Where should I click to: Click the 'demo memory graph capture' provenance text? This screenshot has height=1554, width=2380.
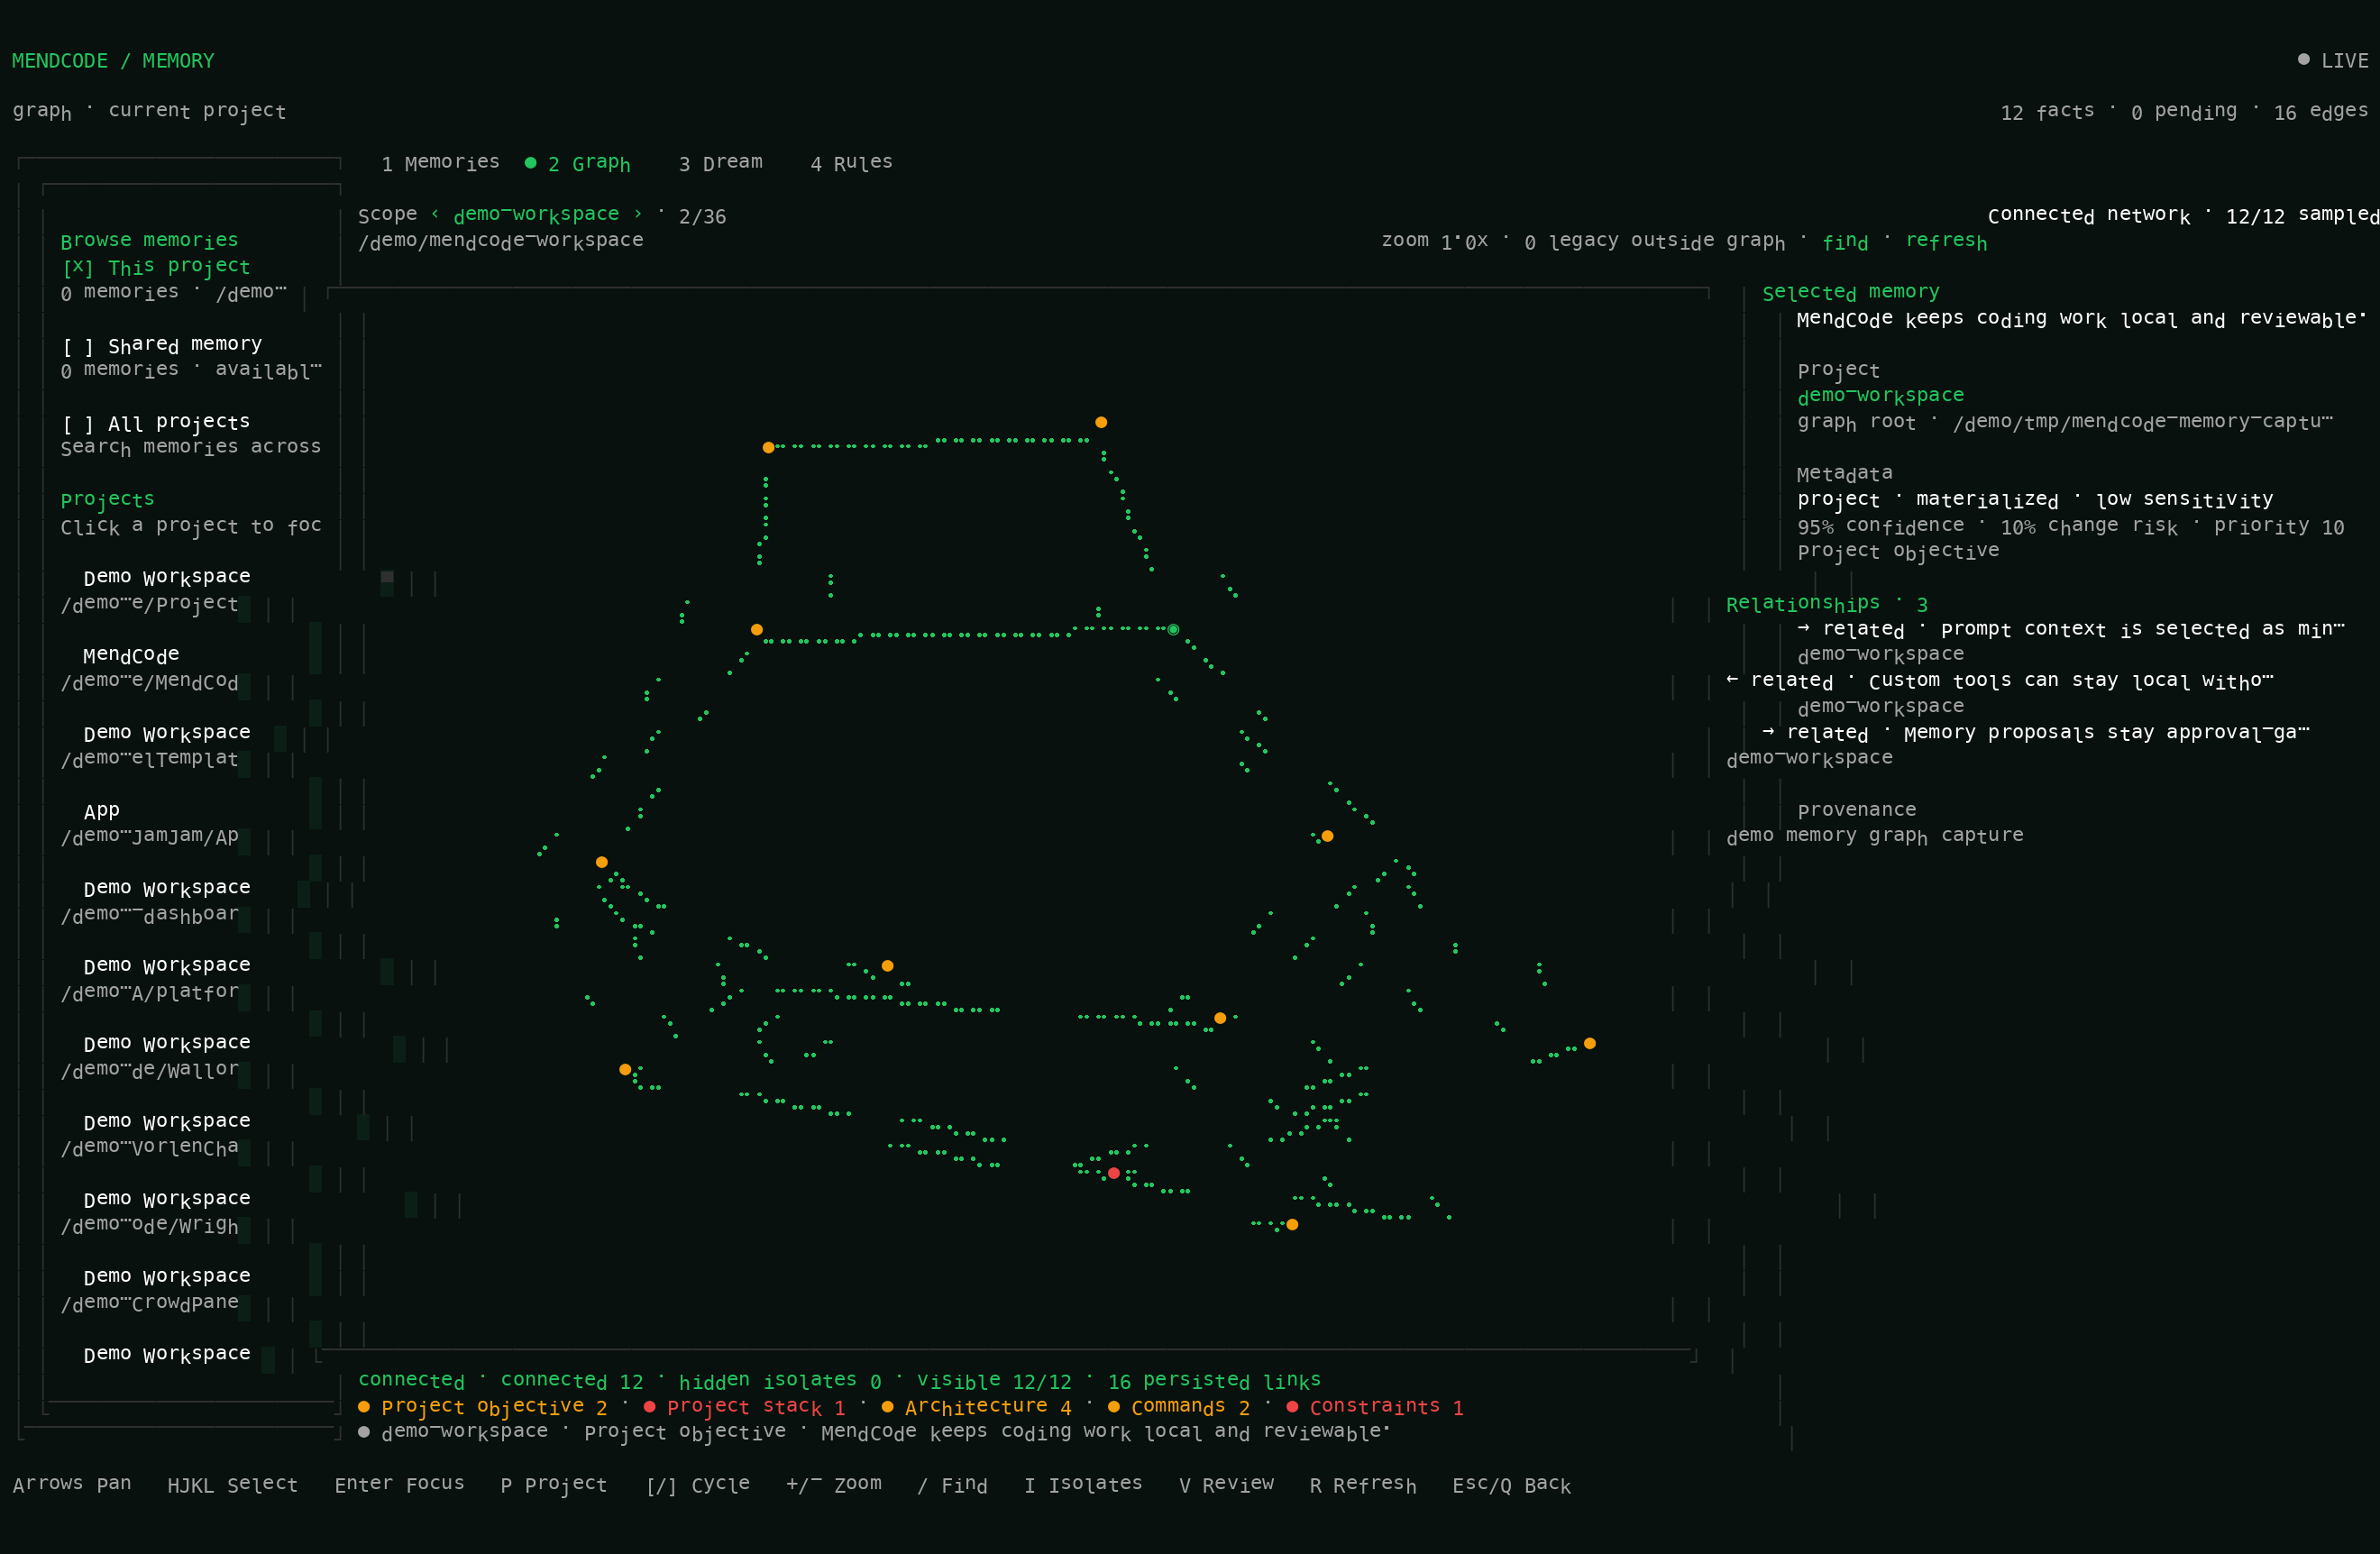coord(1874,836)
